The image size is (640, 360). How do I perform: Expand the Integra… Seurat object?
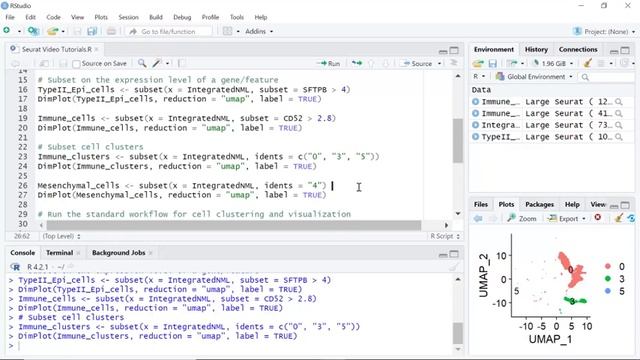click(x=476, y=125)
